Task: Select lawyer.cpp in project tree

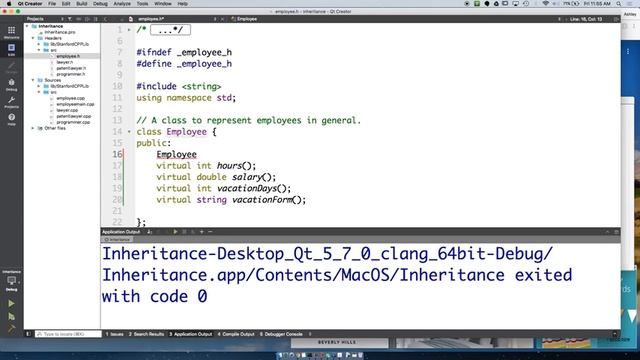Action: 67,110
